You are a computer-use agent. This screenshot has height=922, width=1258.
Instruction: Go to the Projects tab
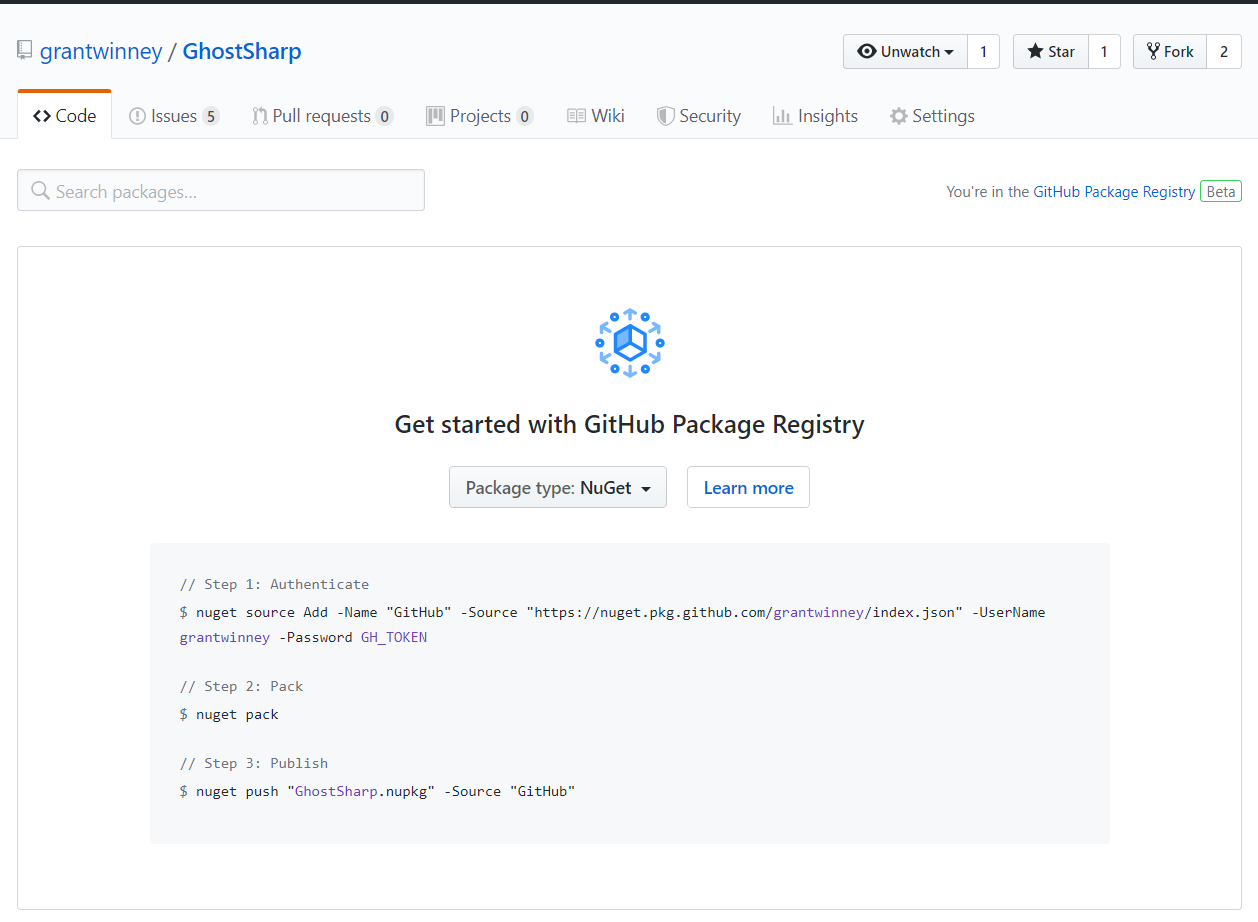pyautogui.click(x=479, y=116)
